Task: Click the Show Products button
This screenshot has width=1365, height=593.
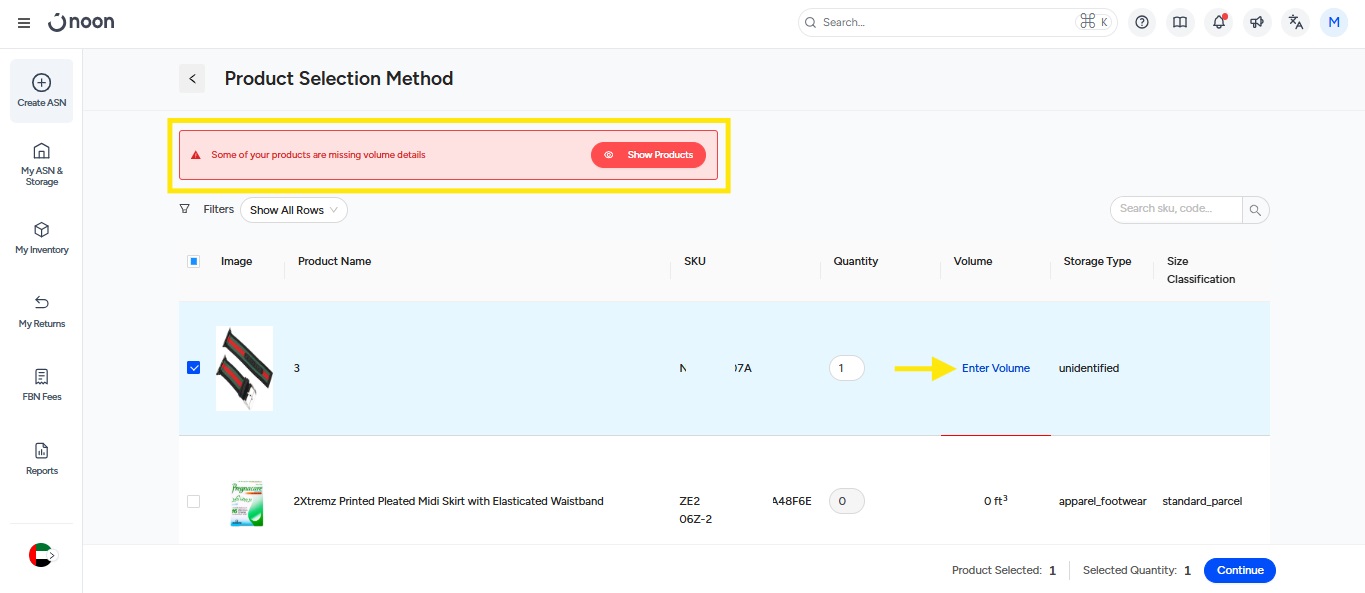Action: (648, 155)
